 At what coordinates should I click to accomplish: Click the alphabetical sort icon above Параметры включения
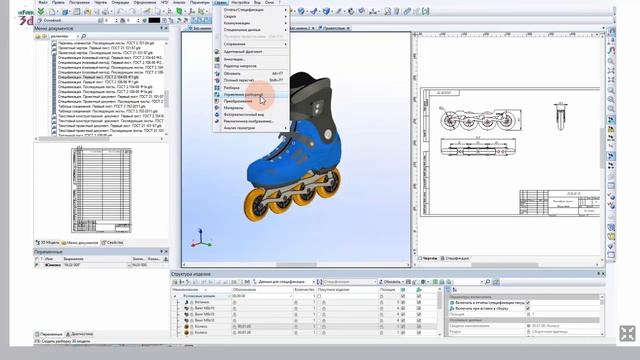point(455,290)
